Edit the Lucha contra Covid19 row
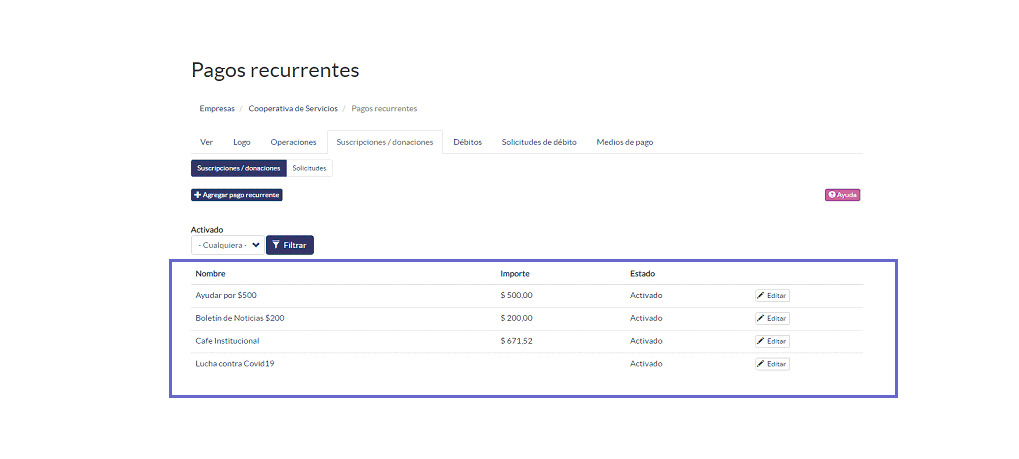1019x459 pixels. click(772, 364)
